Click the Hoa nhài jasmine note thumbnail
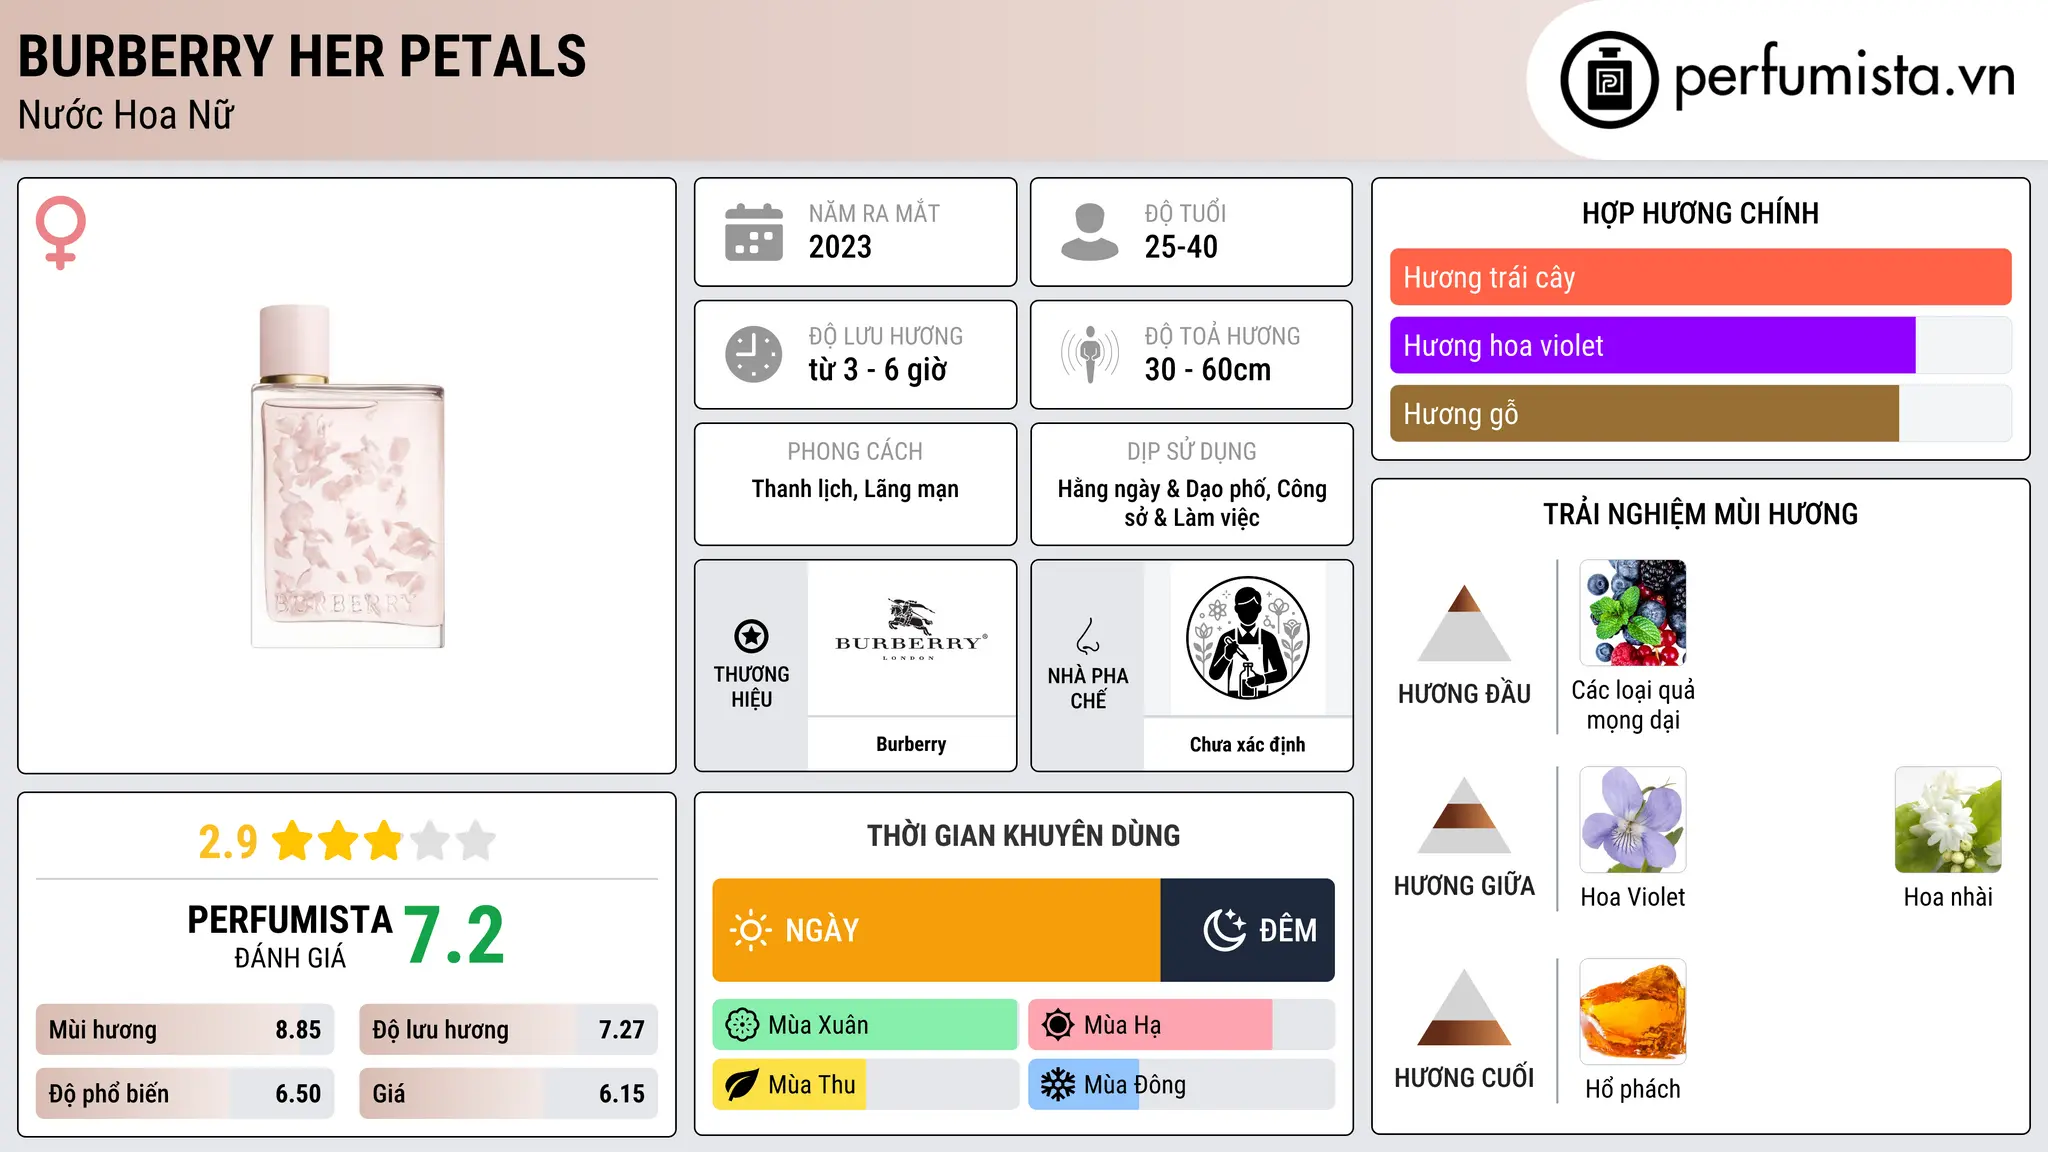The width and height of the screenshot is (2048, 1152). pos(1948,820)
